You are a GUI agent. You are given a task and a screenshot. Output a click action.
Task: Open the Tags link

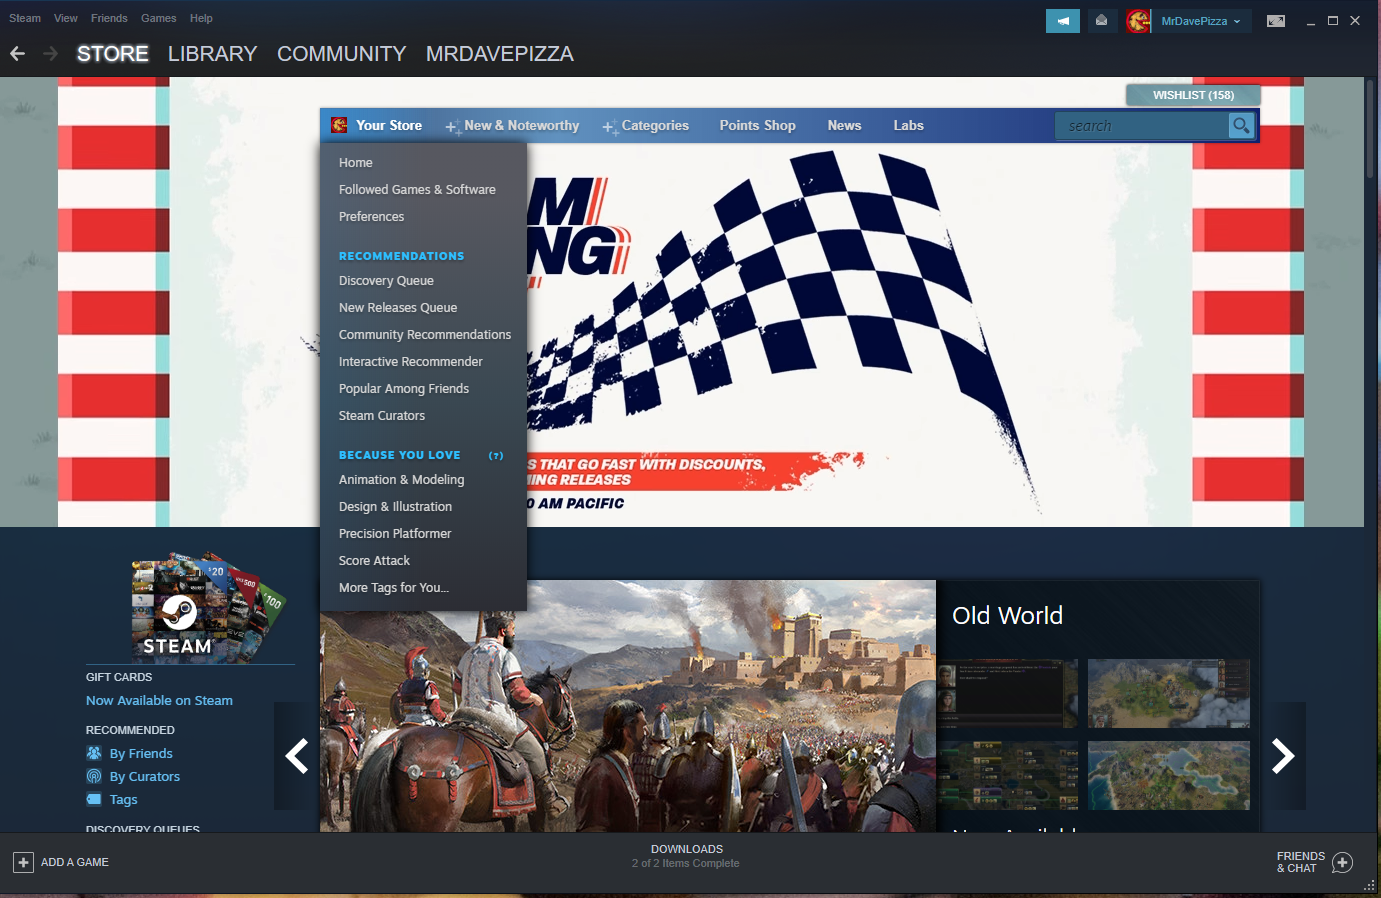[x=123, y=799]
